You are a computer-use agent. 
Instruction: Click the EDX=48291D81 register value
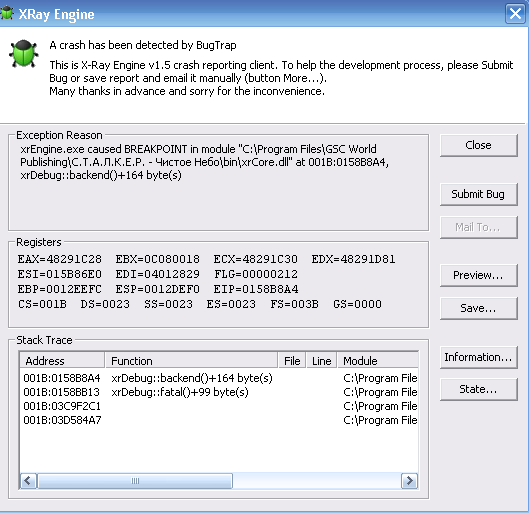pos(353,259)
